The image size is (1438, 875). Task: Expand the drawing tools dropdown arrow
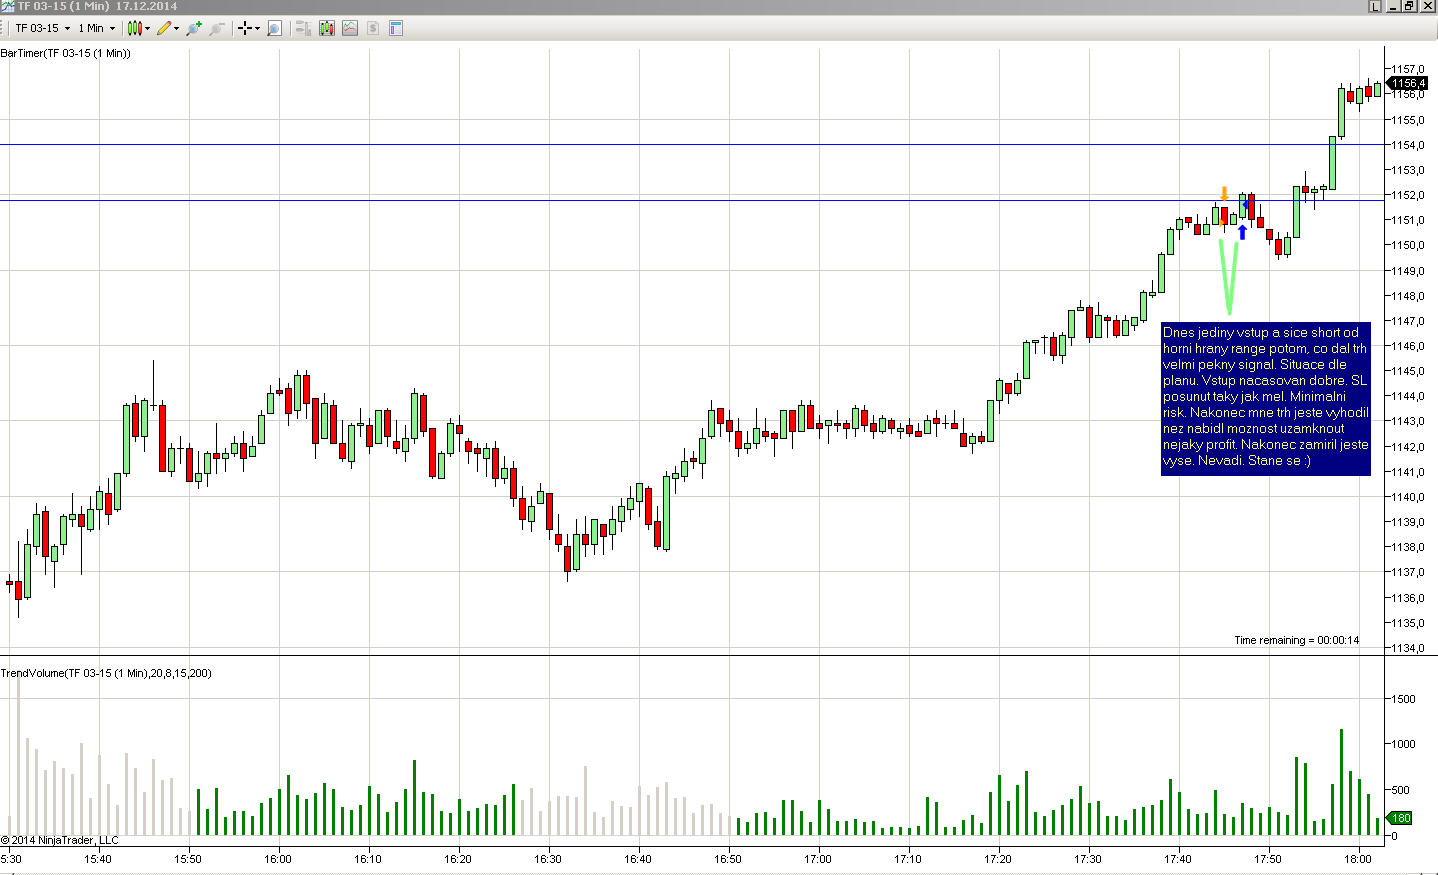point(177,28)
